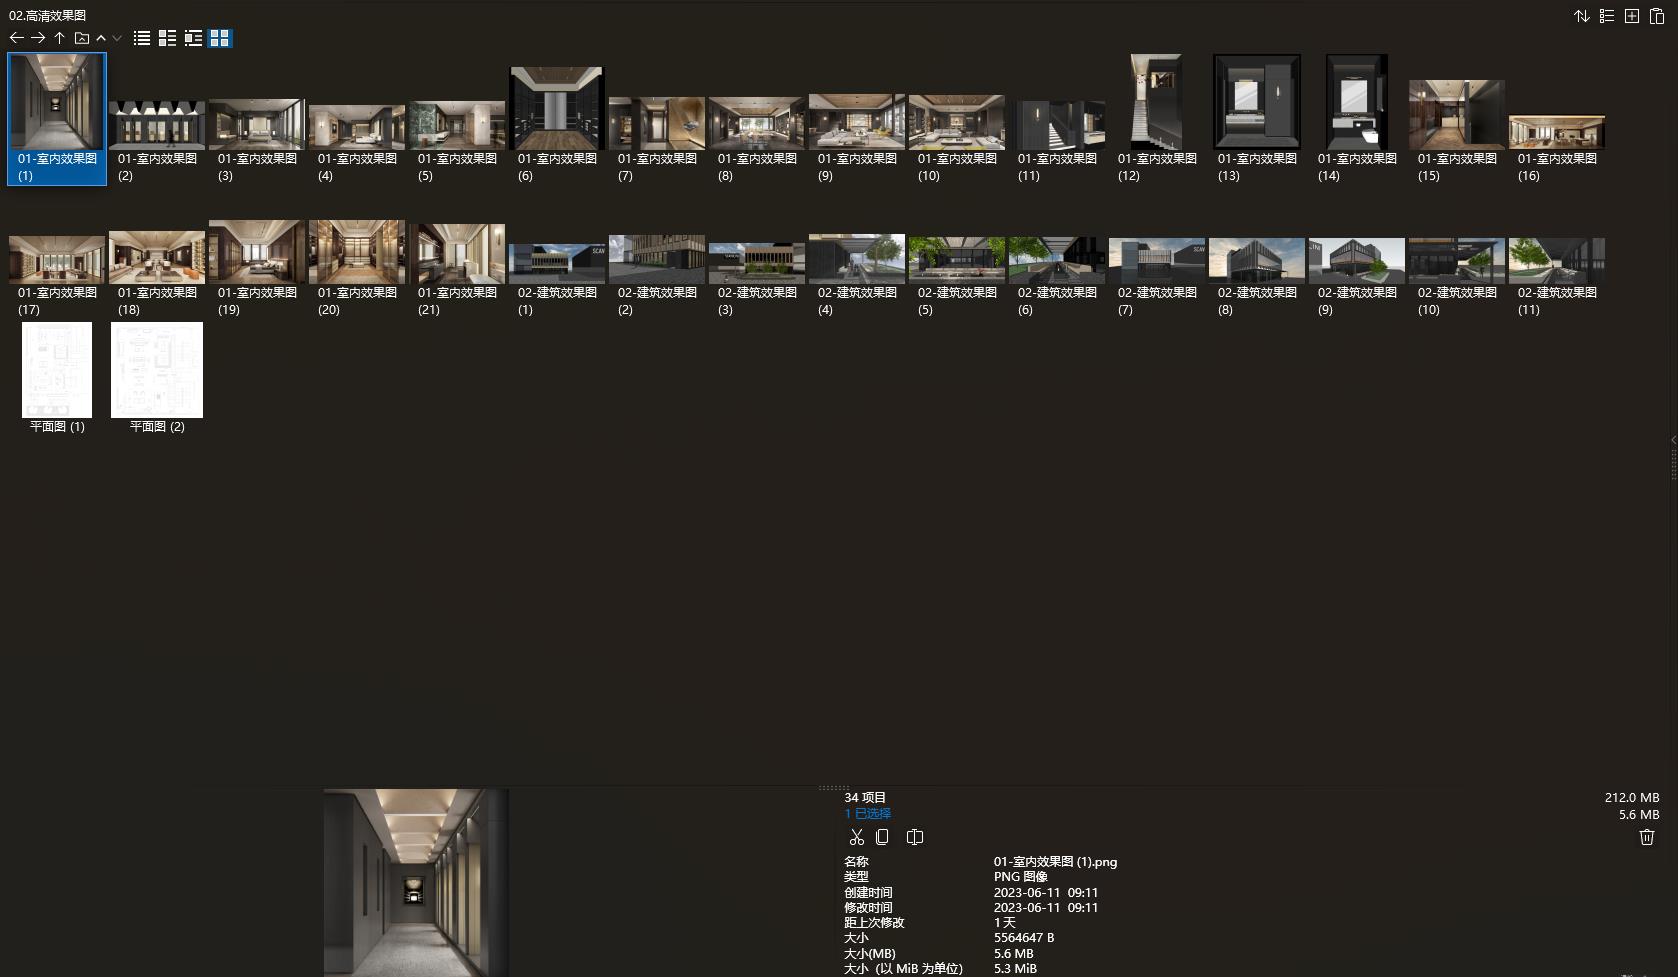
Task: Click the downward chevron in navigation bar
Action: (x=117, y=38)
